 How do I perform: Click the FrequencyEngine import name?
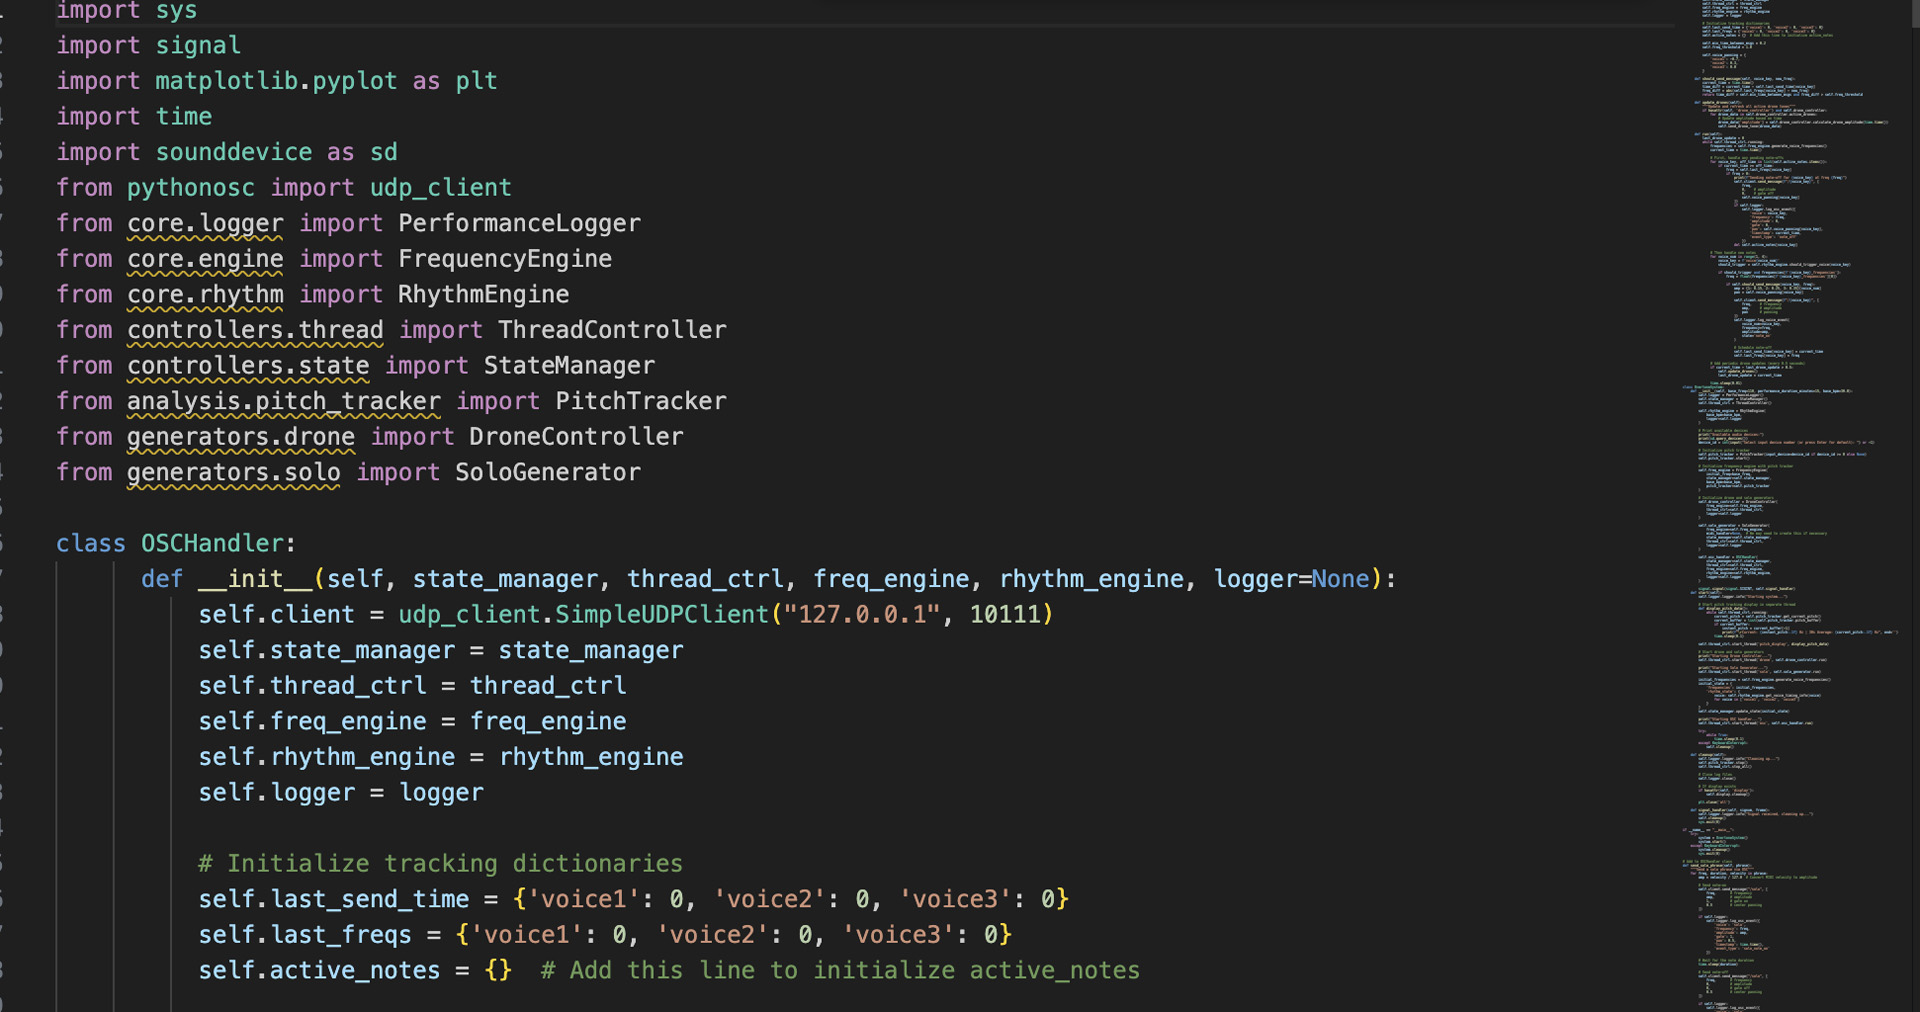504,259
